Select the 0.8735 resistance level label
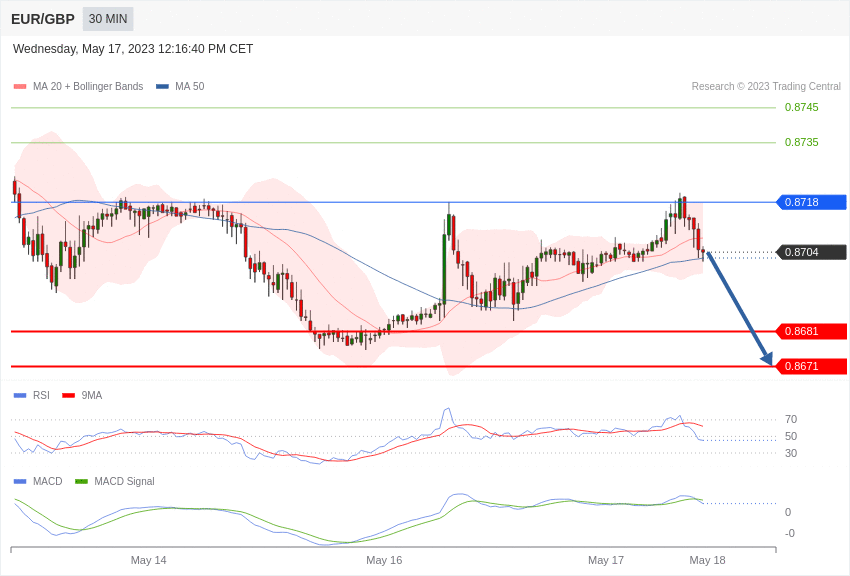The height and width of the screenshot is (576, 850). pos(801,143)
